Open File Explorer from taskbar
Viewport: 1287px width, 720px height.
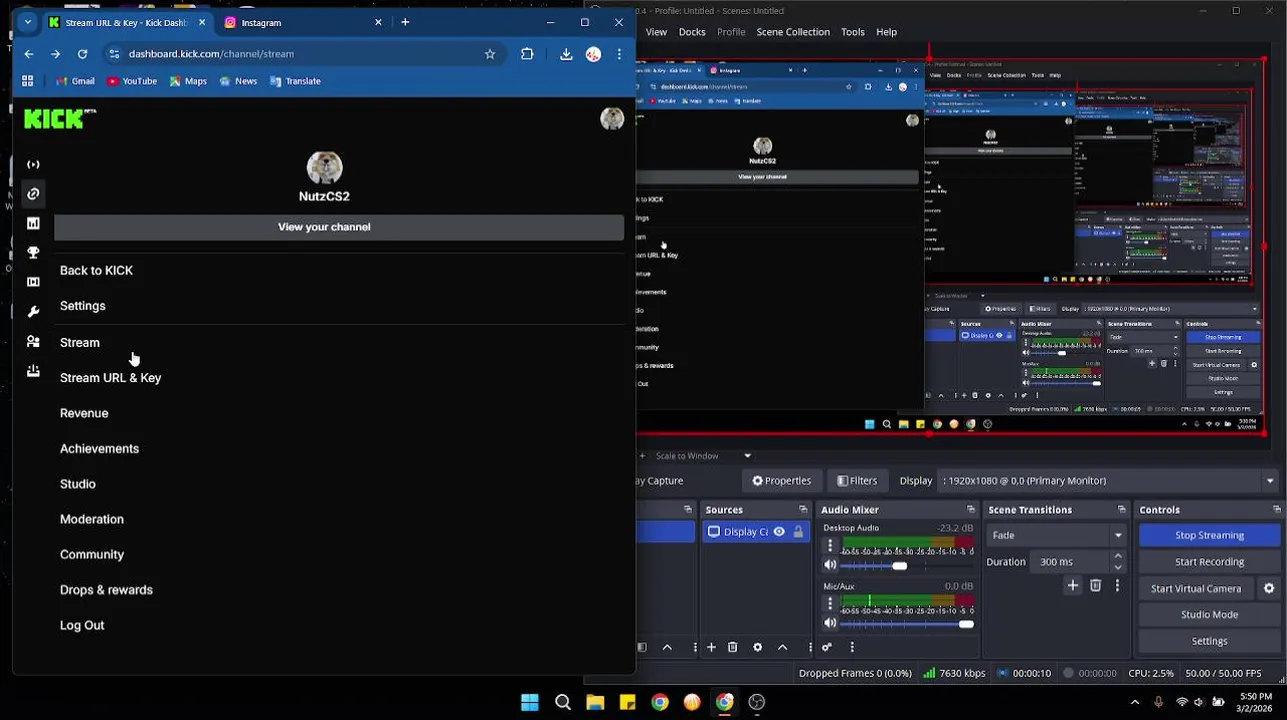coord(595,702)
